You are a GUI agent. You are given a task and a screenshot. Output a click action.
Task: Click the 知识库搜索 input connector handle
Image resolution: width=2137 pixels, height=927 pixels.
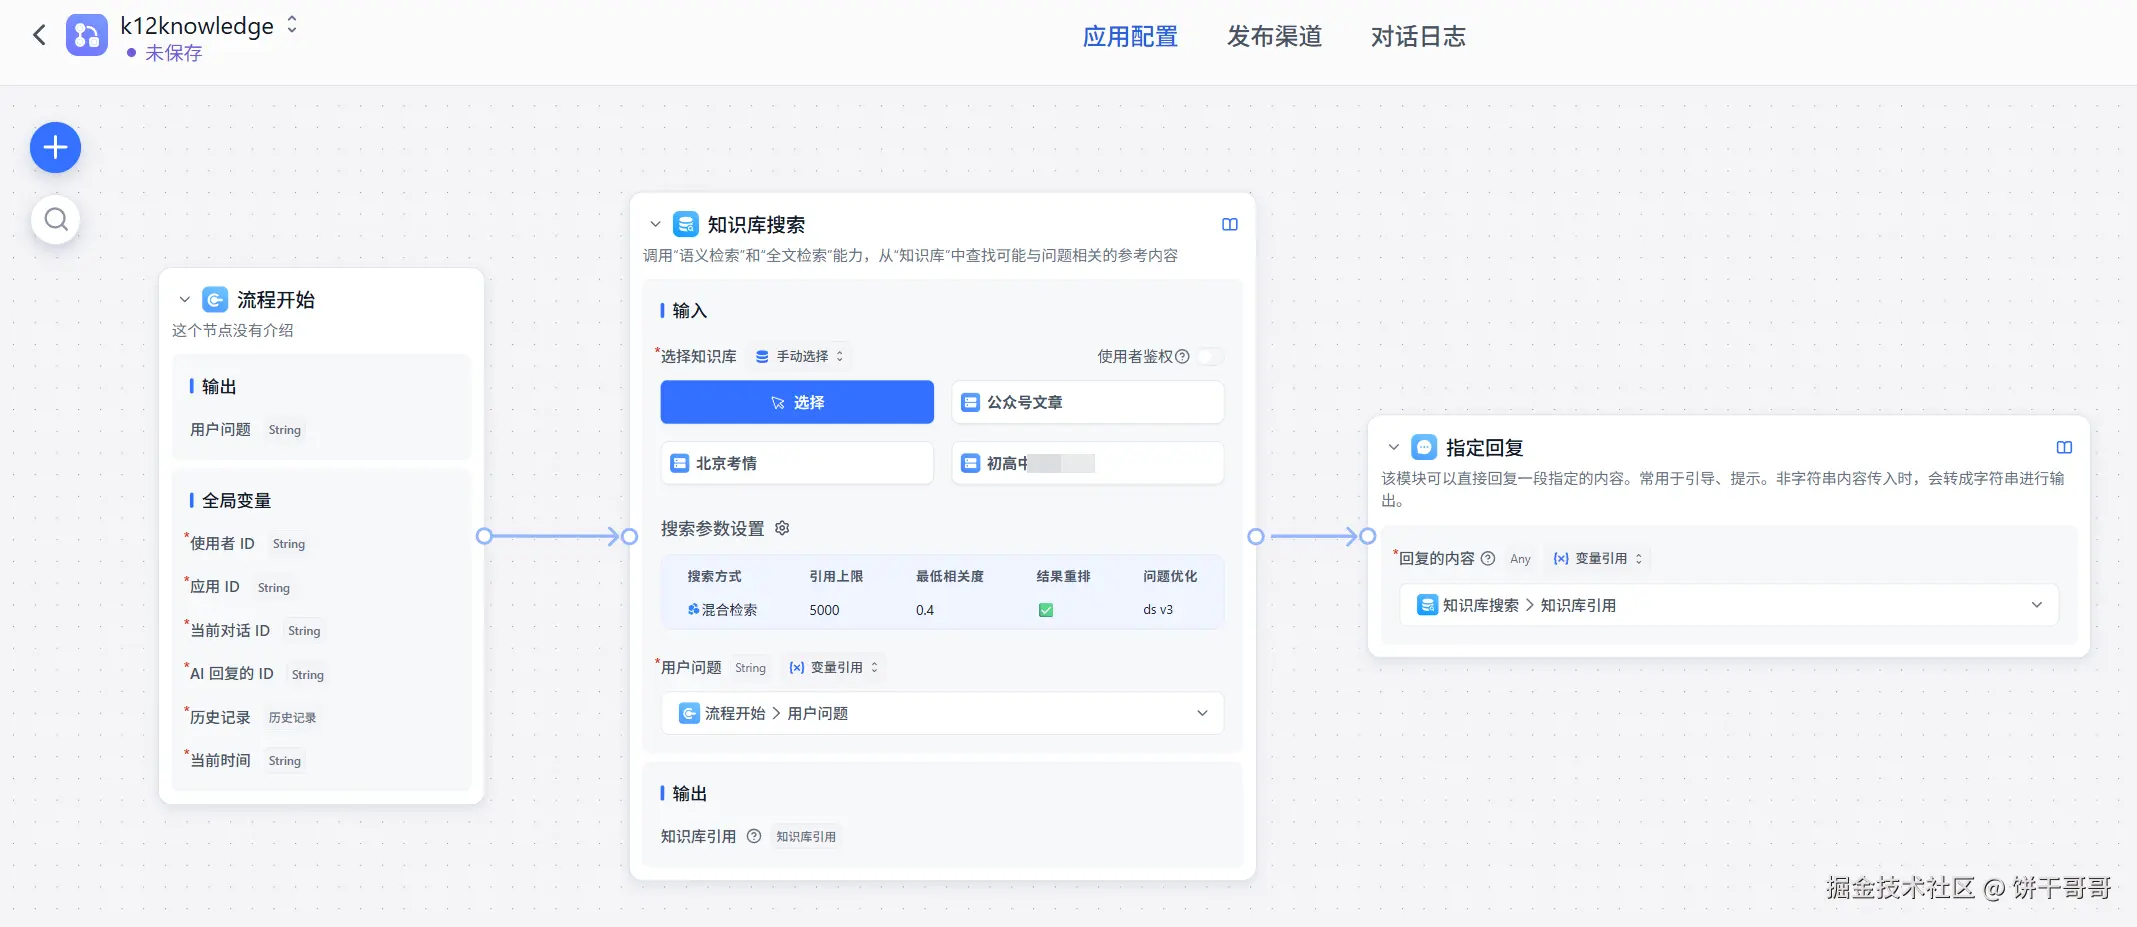[x=630, y=537]
